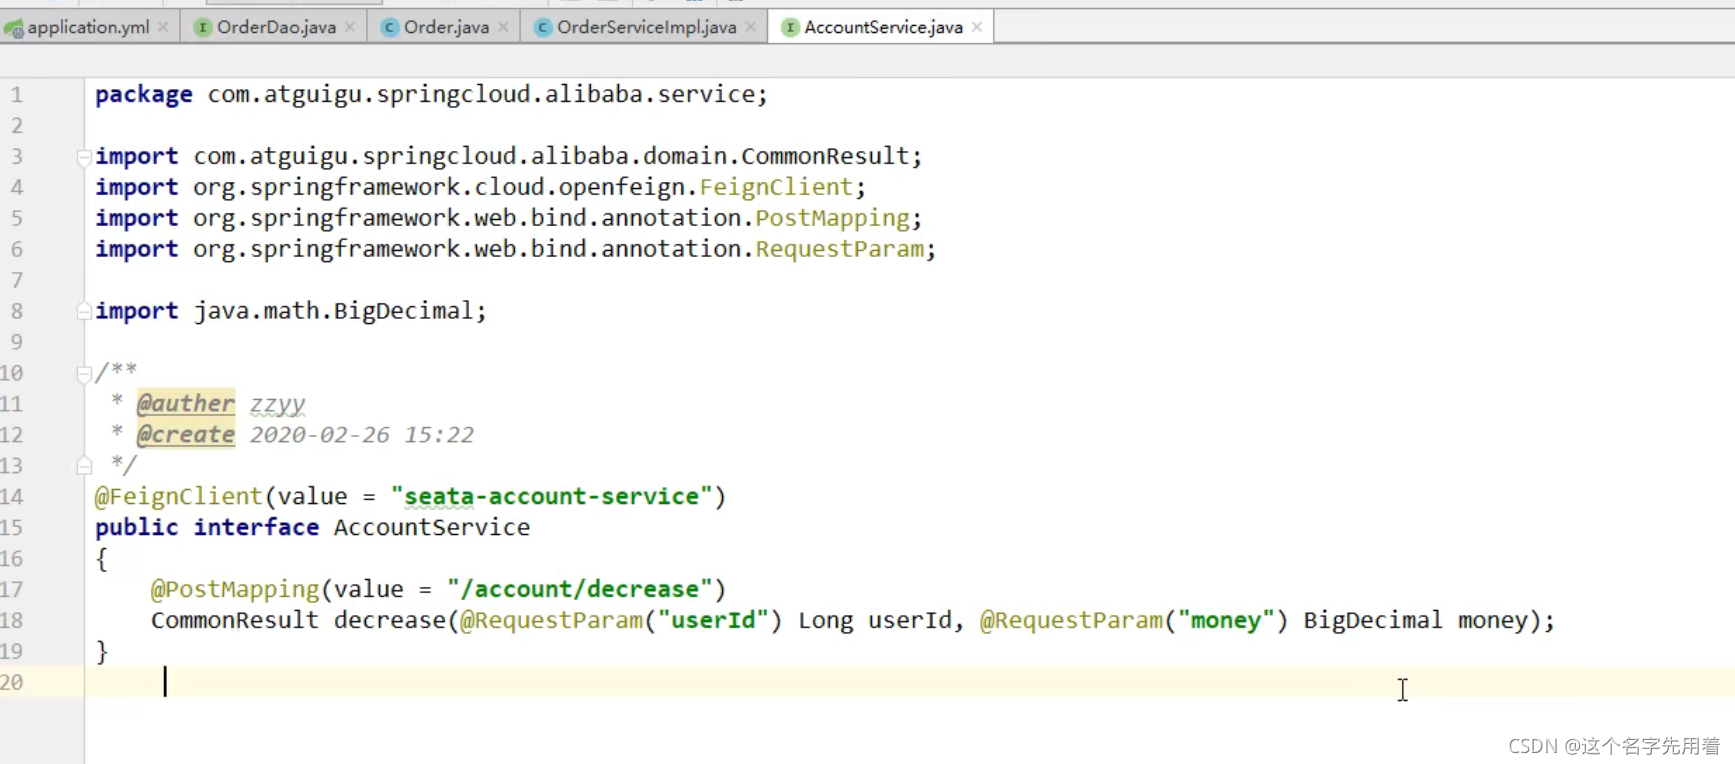The image size is (1735, 764).
Task: Click the CommonResult import on line 3
Action: tap(825, 156)
